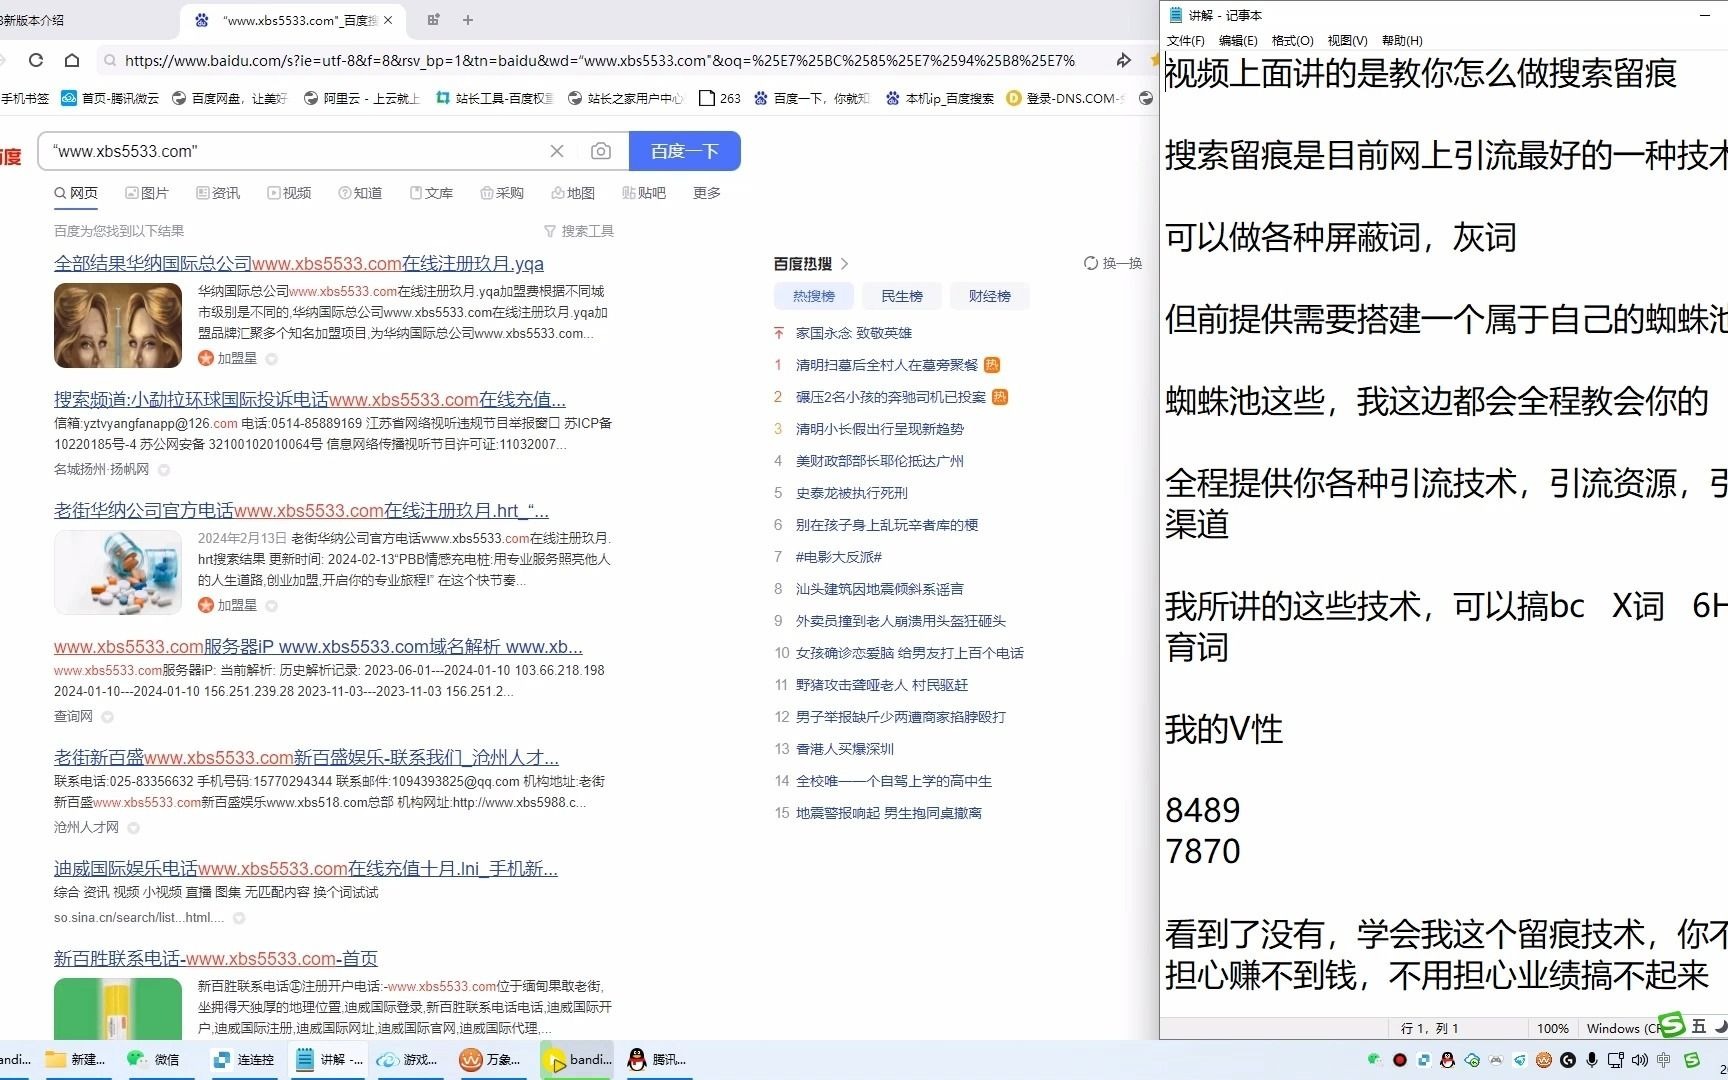The width and height of the screenshot is (1728, 1080).
Task: Click the browser address bar URL
Action: (x=600, y=60)
